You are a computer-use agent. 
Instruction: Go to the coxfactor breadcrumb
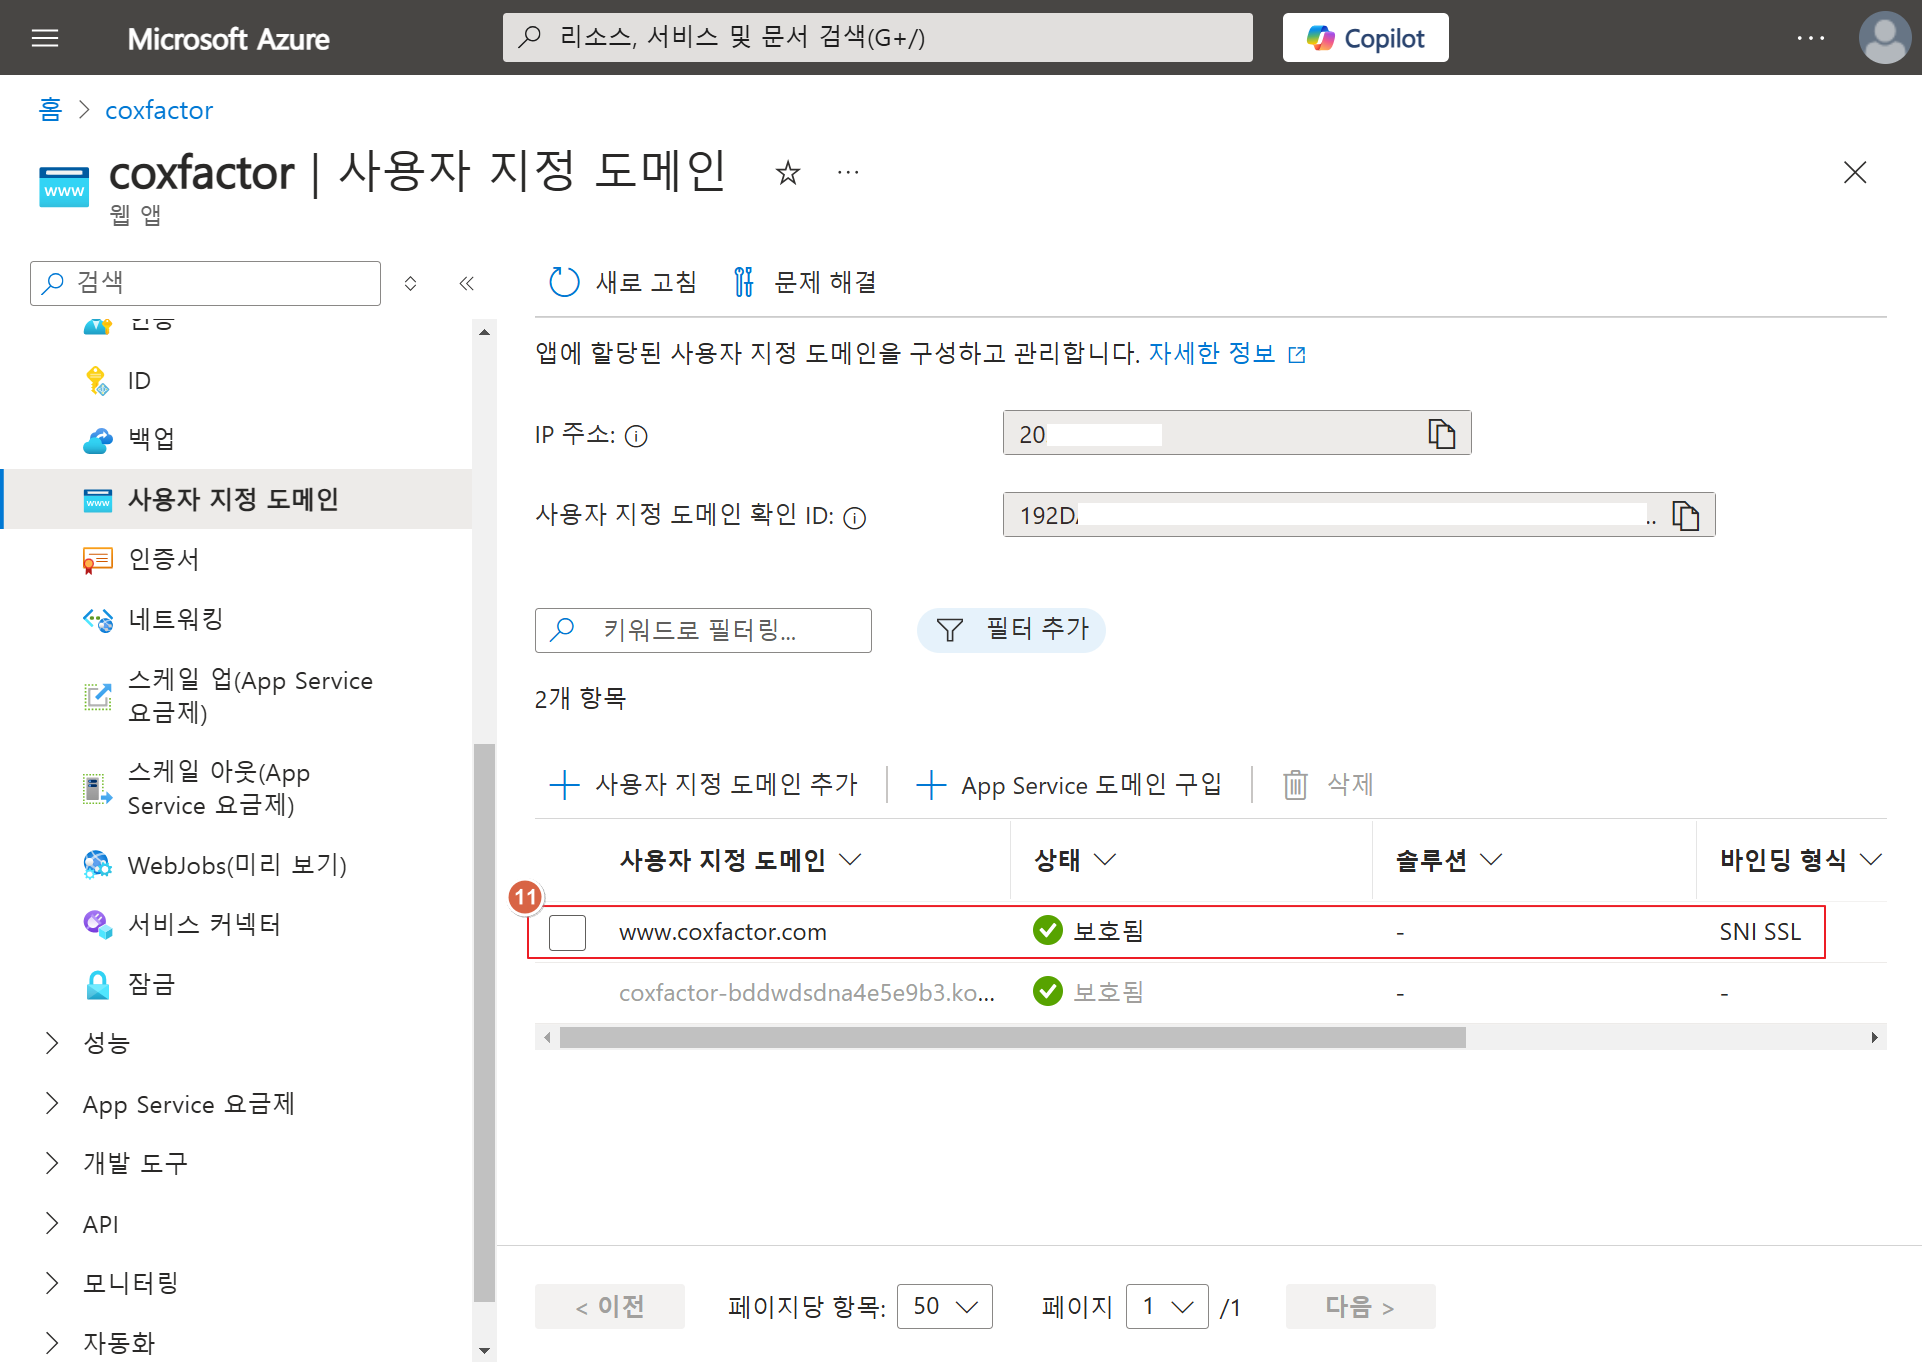[x=159, y=110]
